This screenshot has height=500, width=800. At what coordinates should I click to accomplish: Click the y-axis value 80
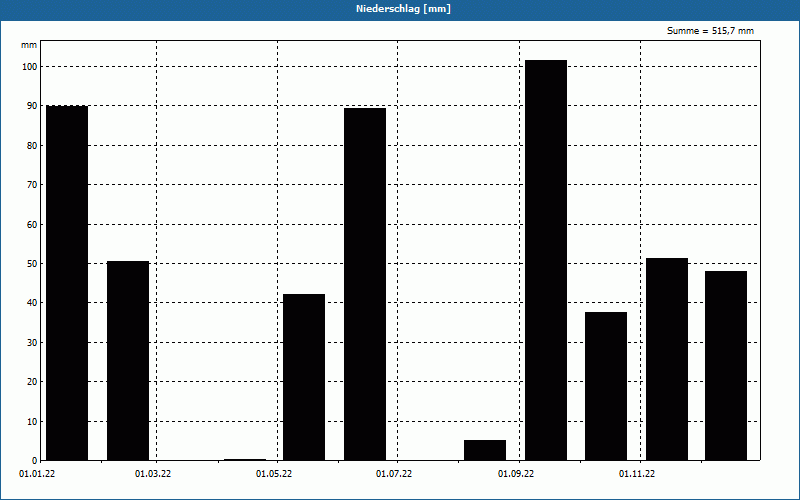coord(33,145)
